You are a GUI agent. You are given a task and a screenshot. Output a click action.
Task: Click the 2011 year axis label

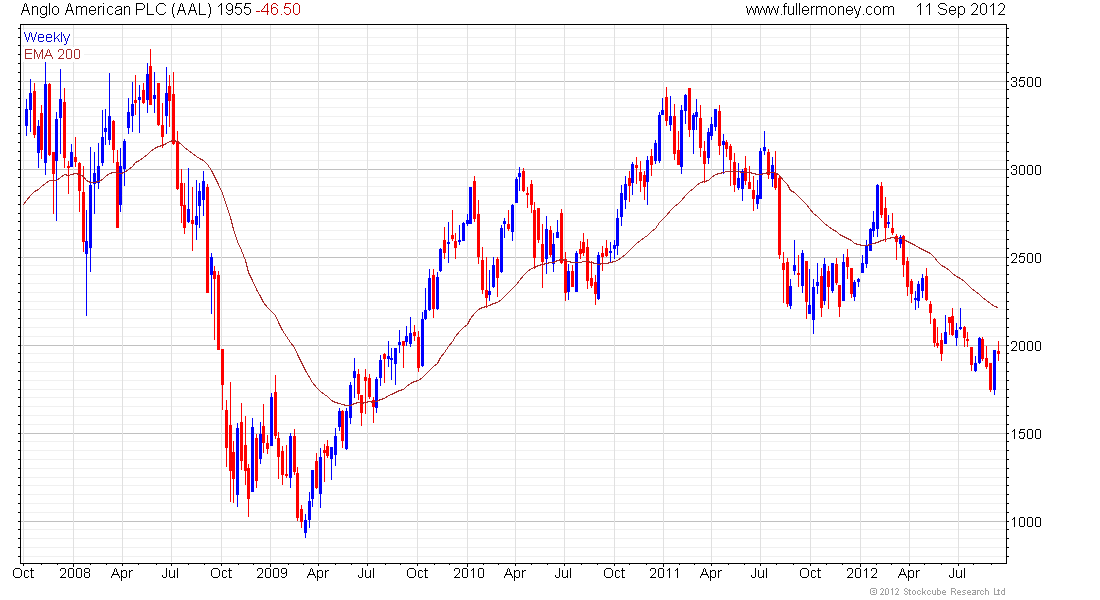pyautogui.click(x=665, y=573)
